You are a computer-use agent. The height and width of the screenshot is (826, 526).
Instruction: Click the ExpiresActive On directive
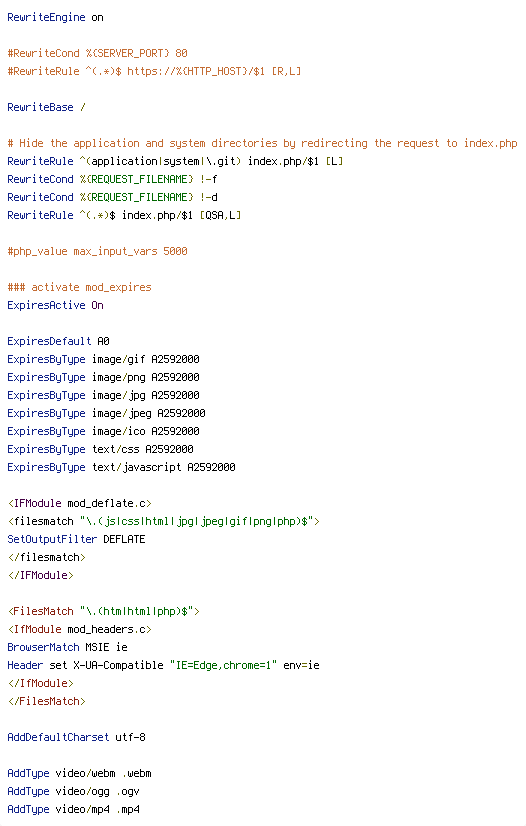coord(55,305)
